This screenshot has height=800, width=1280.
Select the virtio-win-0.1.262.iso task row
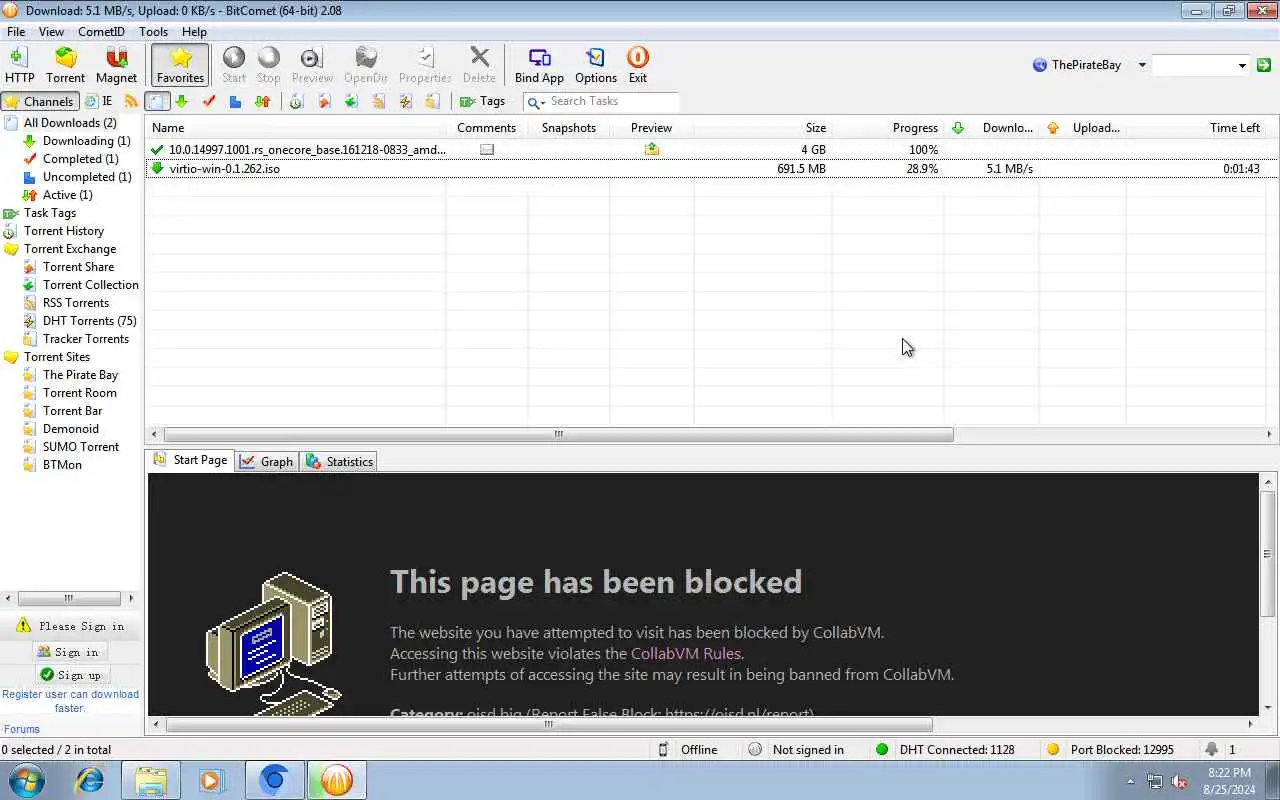click(711, 168)
